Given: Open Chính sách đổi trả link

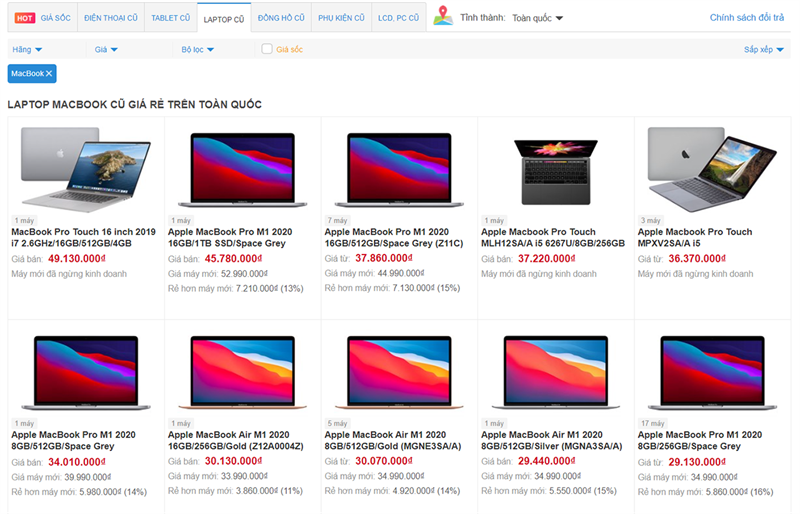Looking at the screenshot, I should pos(747,17).
